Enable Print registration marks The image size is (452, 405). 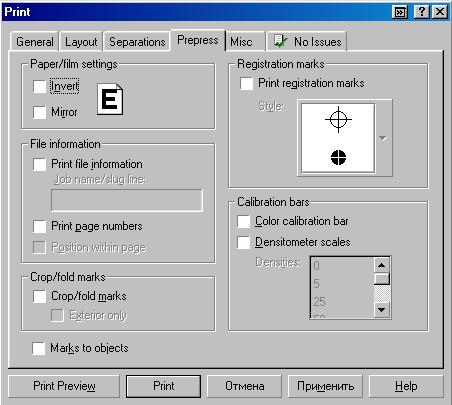click(x=246, y=83)
